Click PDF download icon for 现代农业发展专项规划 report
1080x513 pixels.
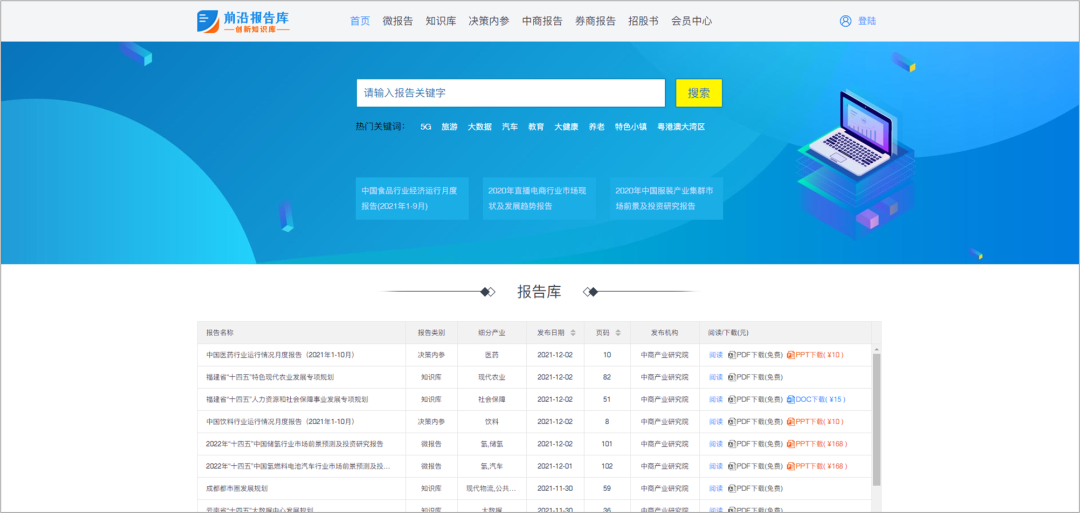[x=731, y=377]
